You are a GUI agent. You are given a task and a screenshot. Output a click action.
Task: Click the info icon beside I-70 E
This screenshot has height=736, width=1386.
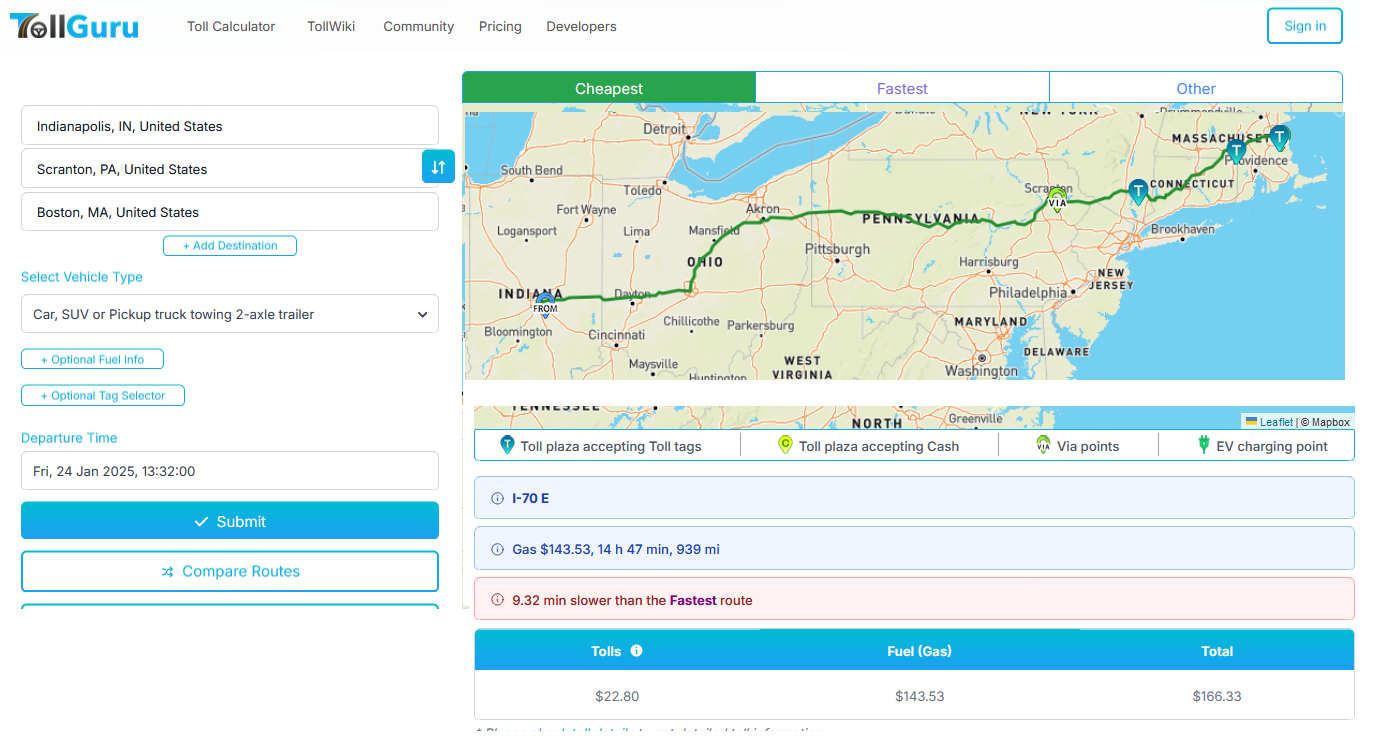pos(498,498)
